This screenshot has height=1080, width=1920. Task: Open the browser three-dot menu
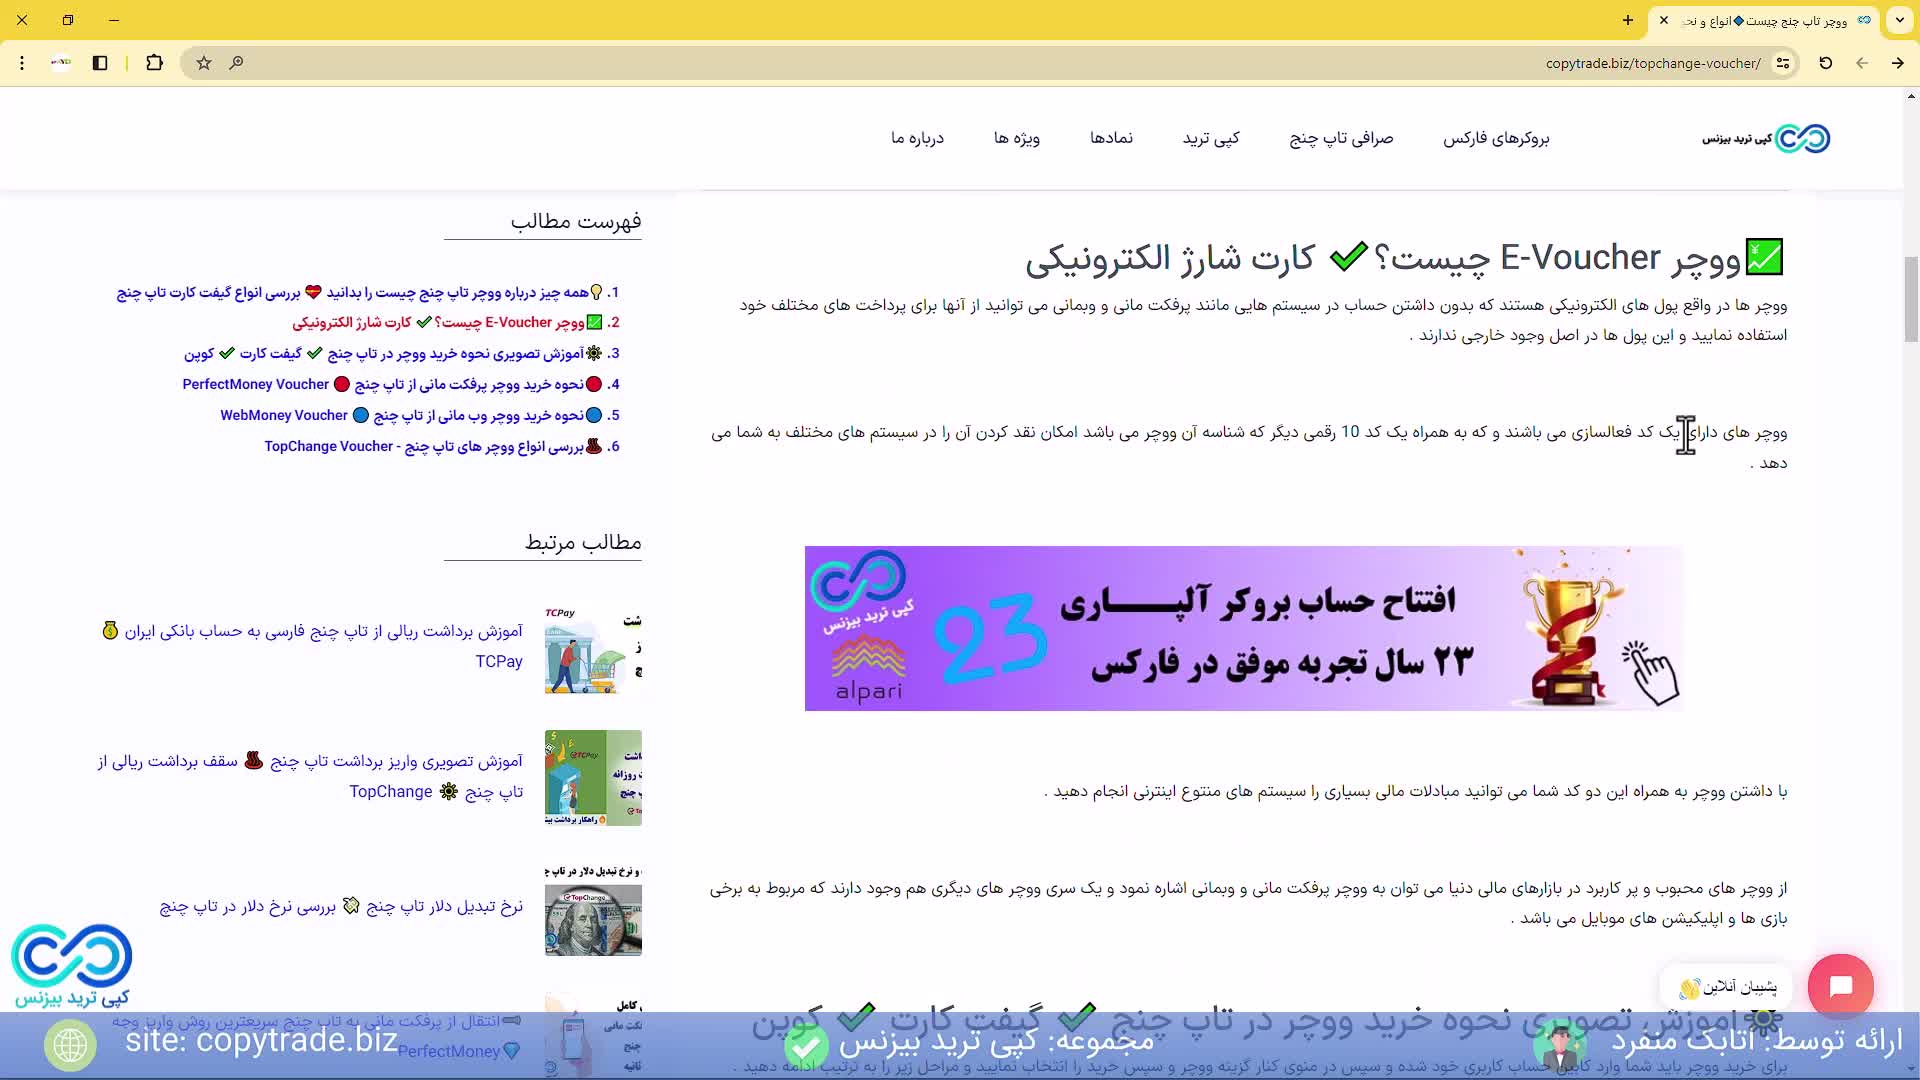point(22,63)
